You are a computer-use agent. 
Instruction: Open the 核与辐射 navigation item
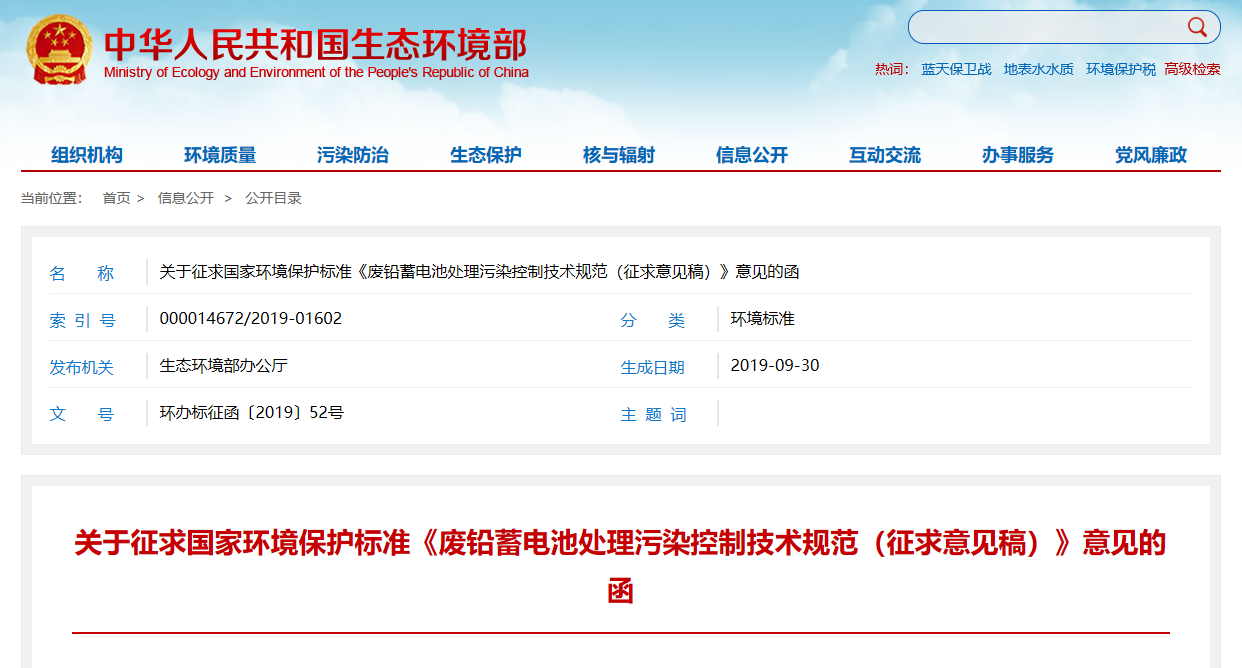point(619,155)
